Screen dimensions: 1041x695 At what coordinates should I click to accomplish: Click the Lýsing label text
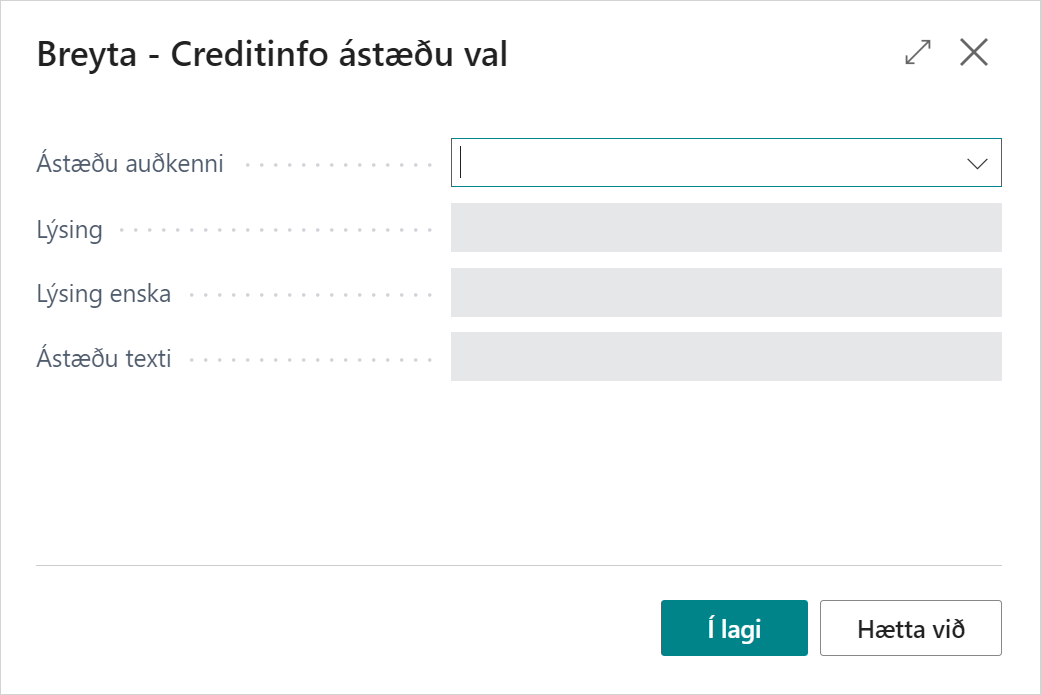click(70, 230)
